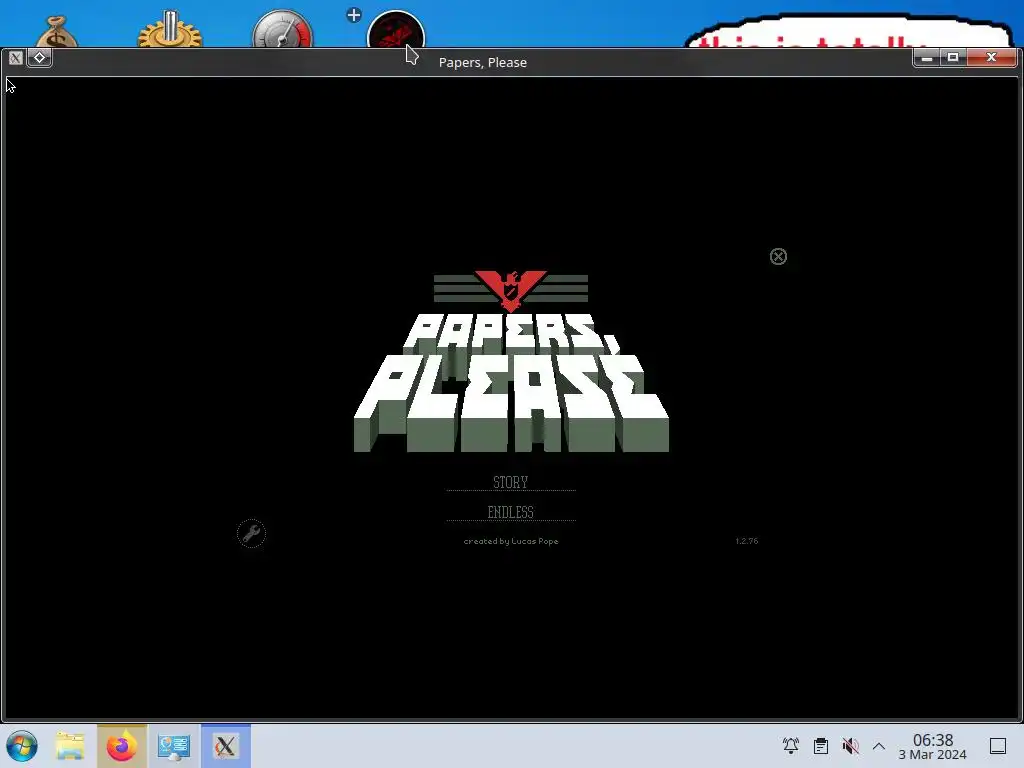Open the clipboard tray icon

(x=821, y=746)
